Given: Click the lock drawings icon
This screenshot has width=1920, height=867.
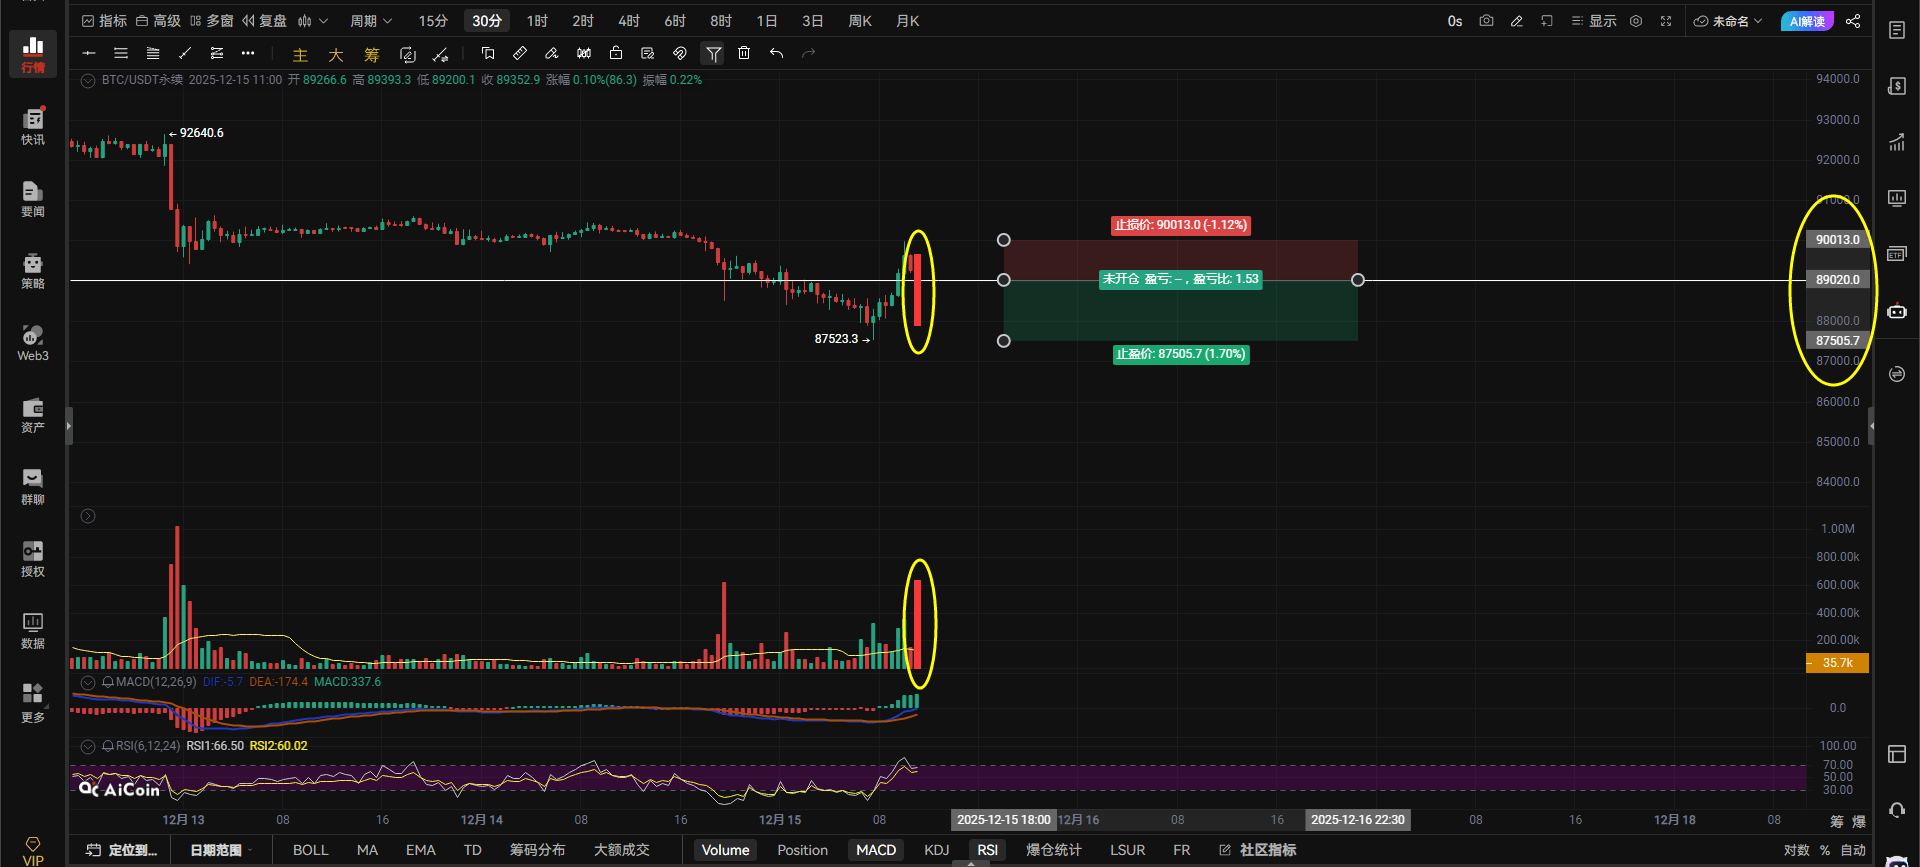Looking at the screenshot, I should [616, 54].
